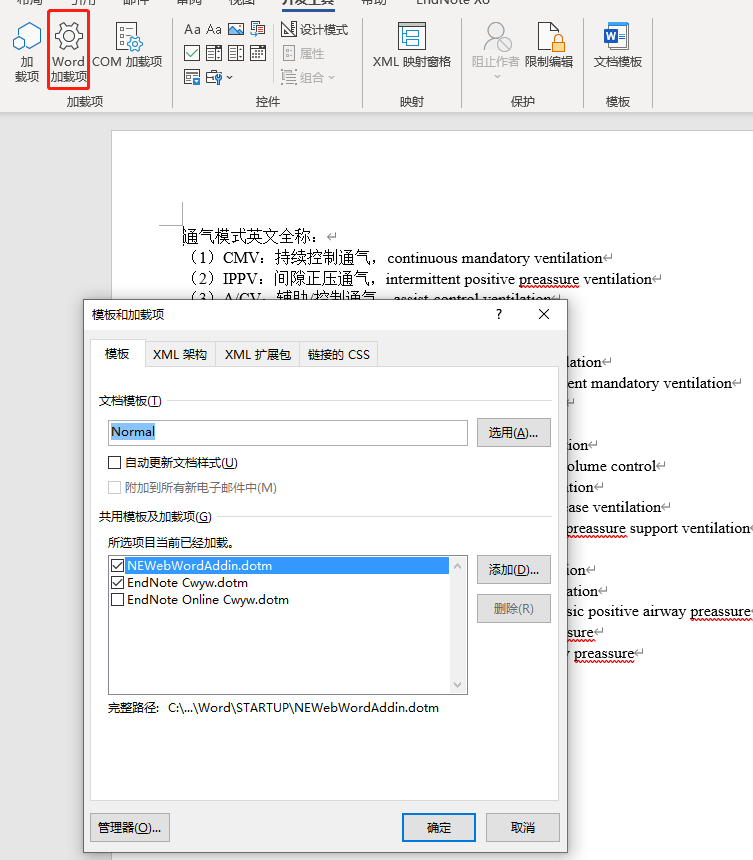This screenshot has width=753, height=860.
Task: Toggle 附加到所有新电子邮件中 checkbox
Action: coord(115,487)
